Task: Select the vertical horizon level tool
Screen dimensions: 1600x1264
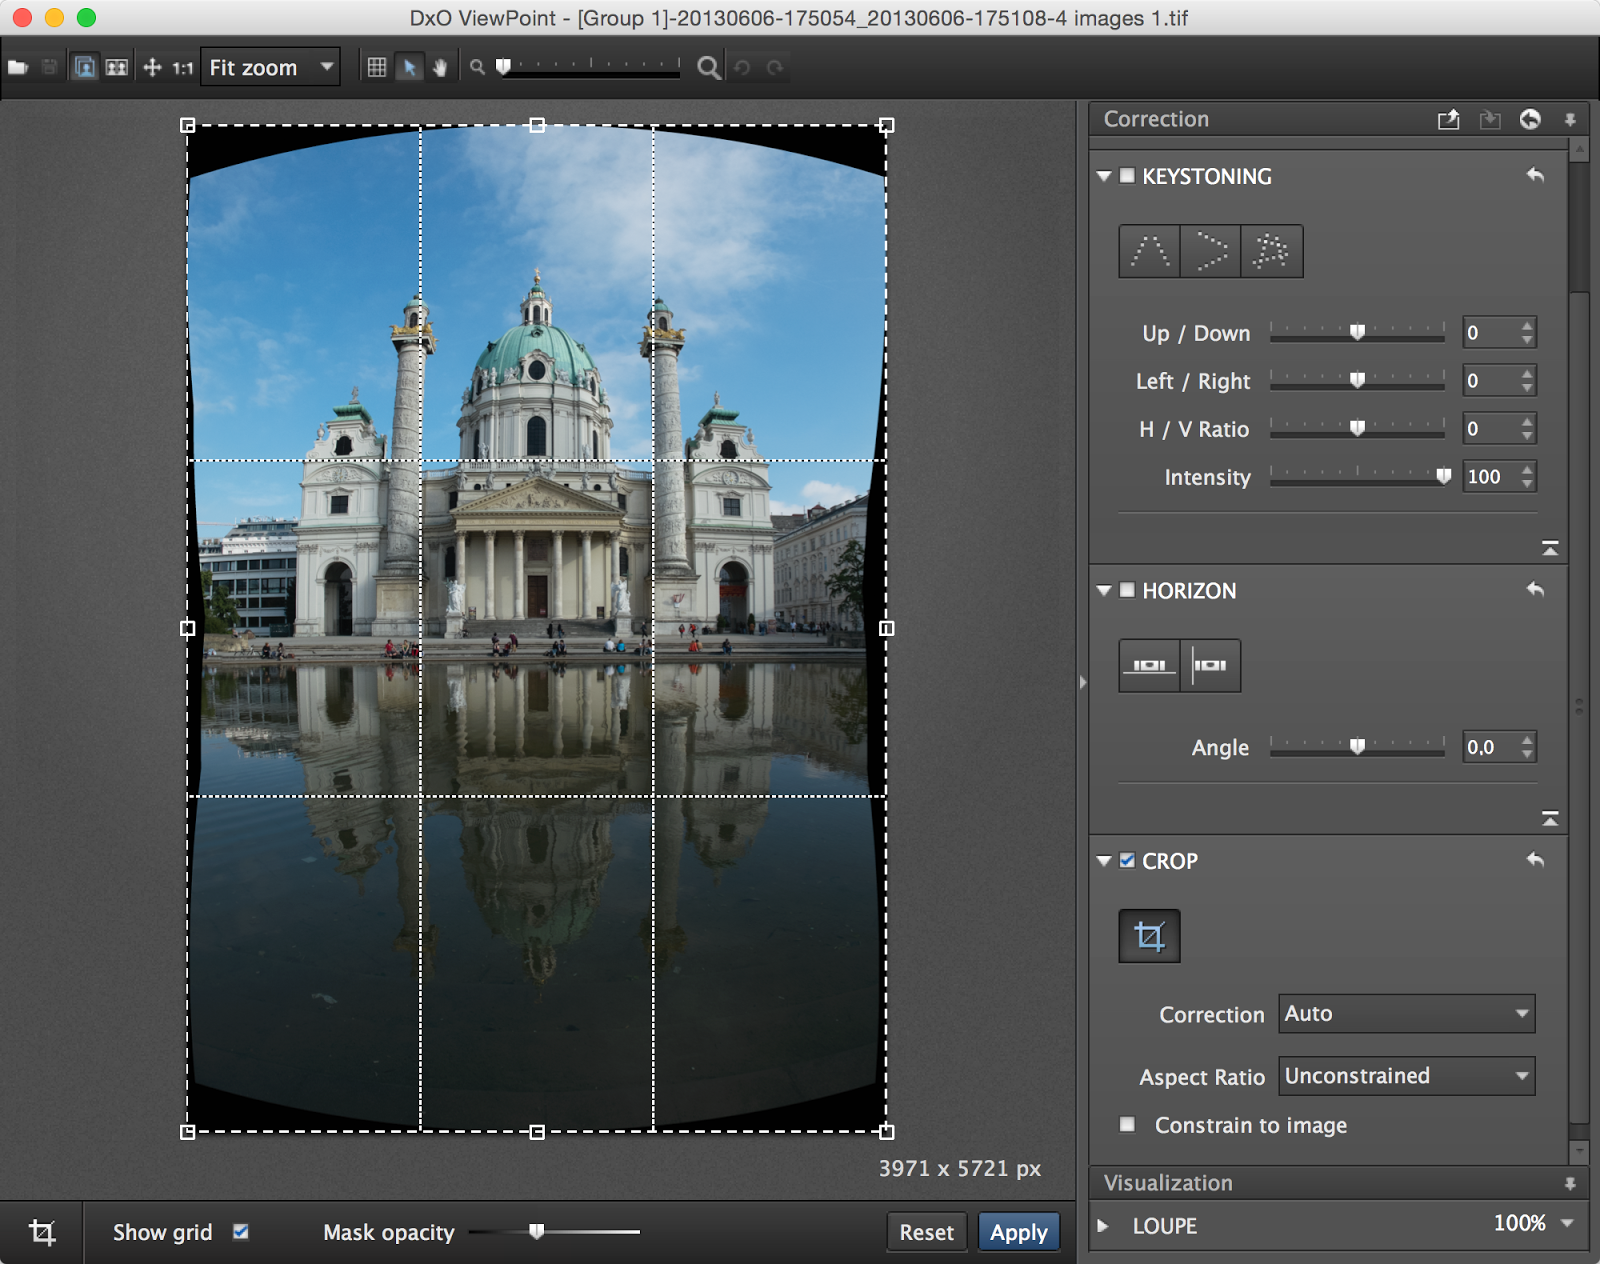Action: pos(1210,666)
